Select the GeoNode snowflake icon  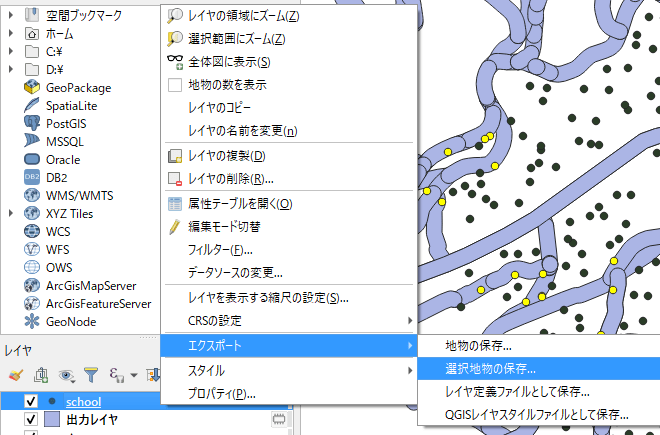pos(32,322)
